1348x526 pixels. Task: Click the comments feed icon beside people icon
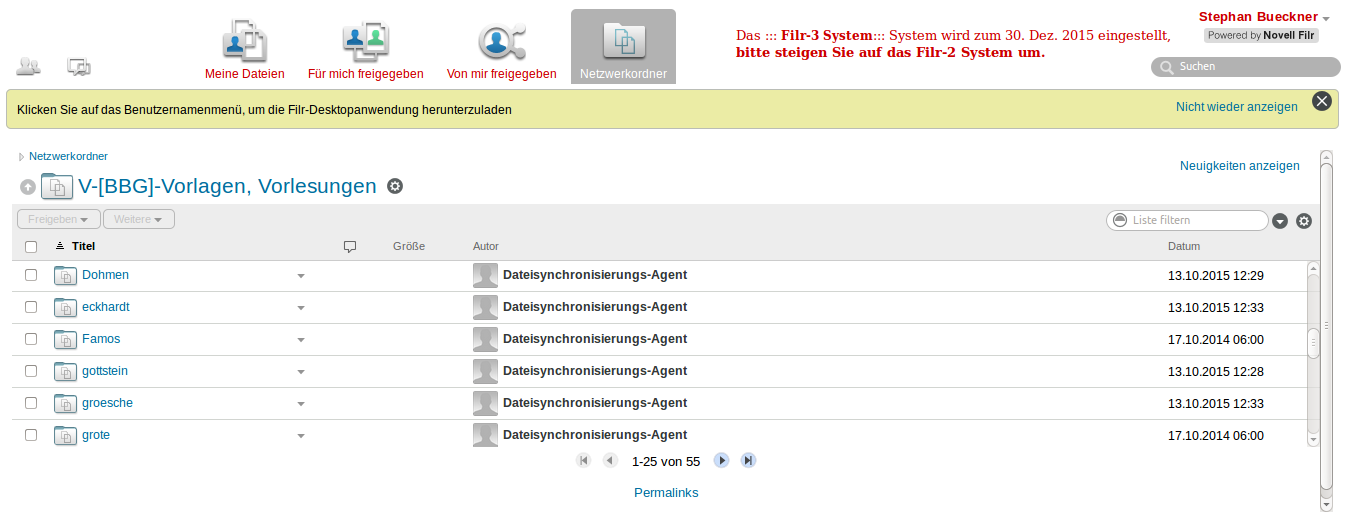[79, 67]
